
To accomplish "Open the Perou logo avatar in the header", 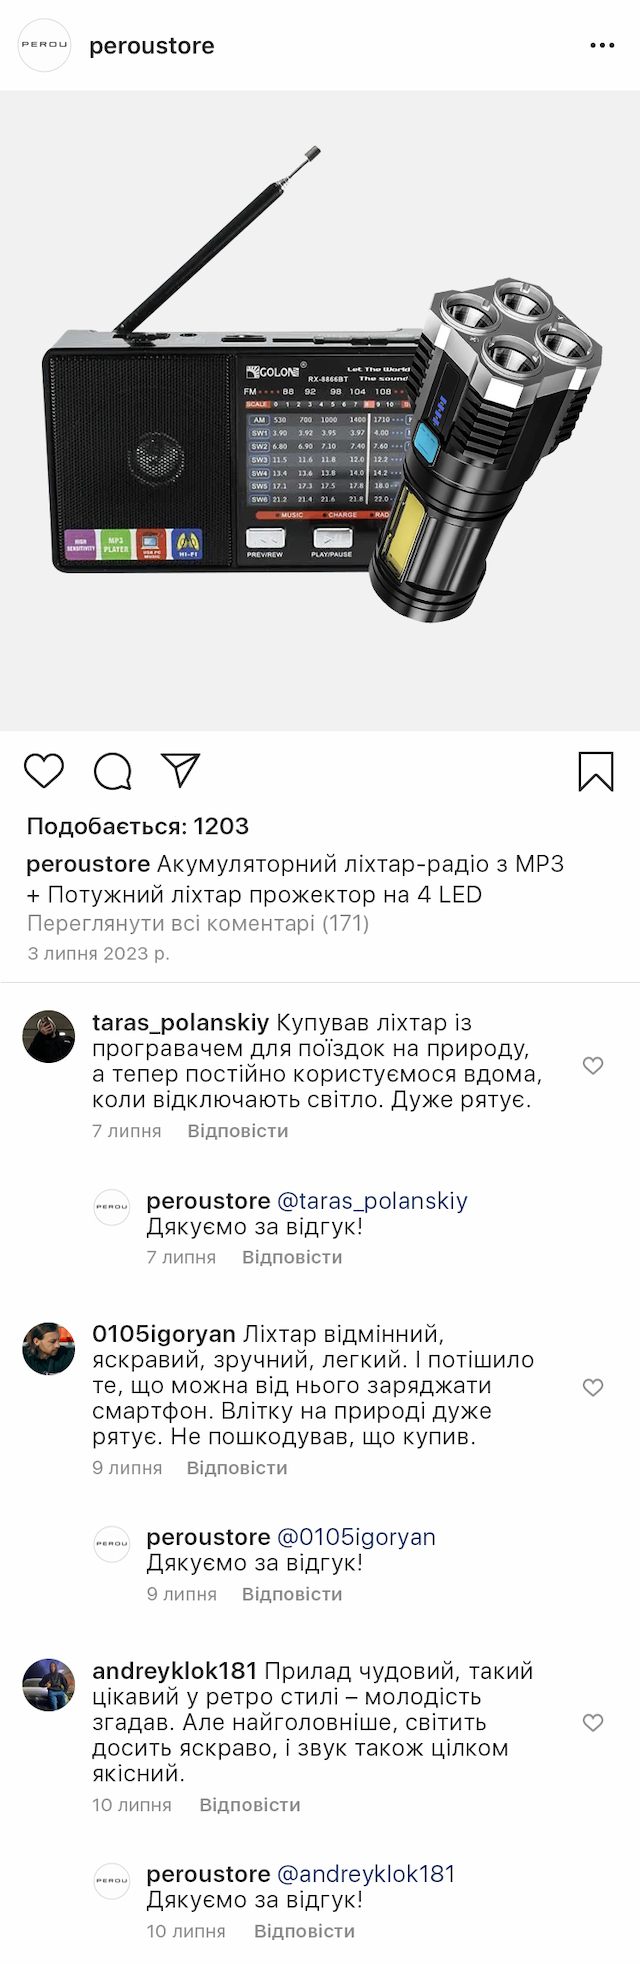I will (45, 46).
